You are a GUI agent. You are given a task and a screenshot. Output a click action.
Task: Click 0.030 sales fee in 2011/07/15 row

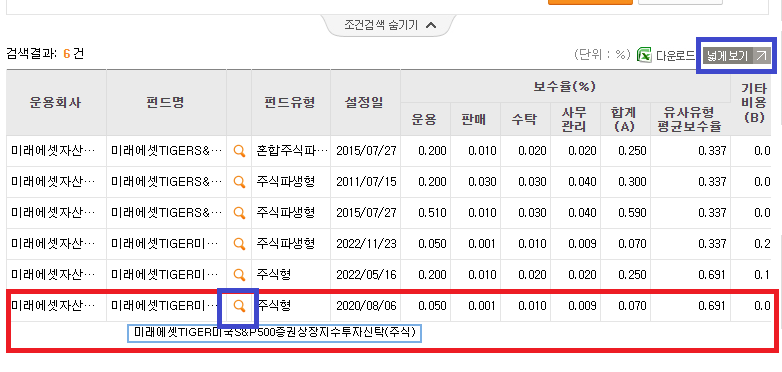tap(482, 182)
